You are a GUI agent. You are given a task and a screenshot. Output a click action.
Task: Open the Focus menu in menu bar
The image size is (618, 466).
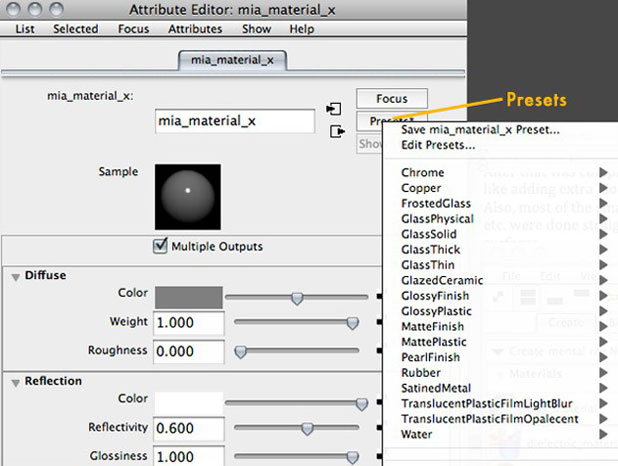point(134,29)
